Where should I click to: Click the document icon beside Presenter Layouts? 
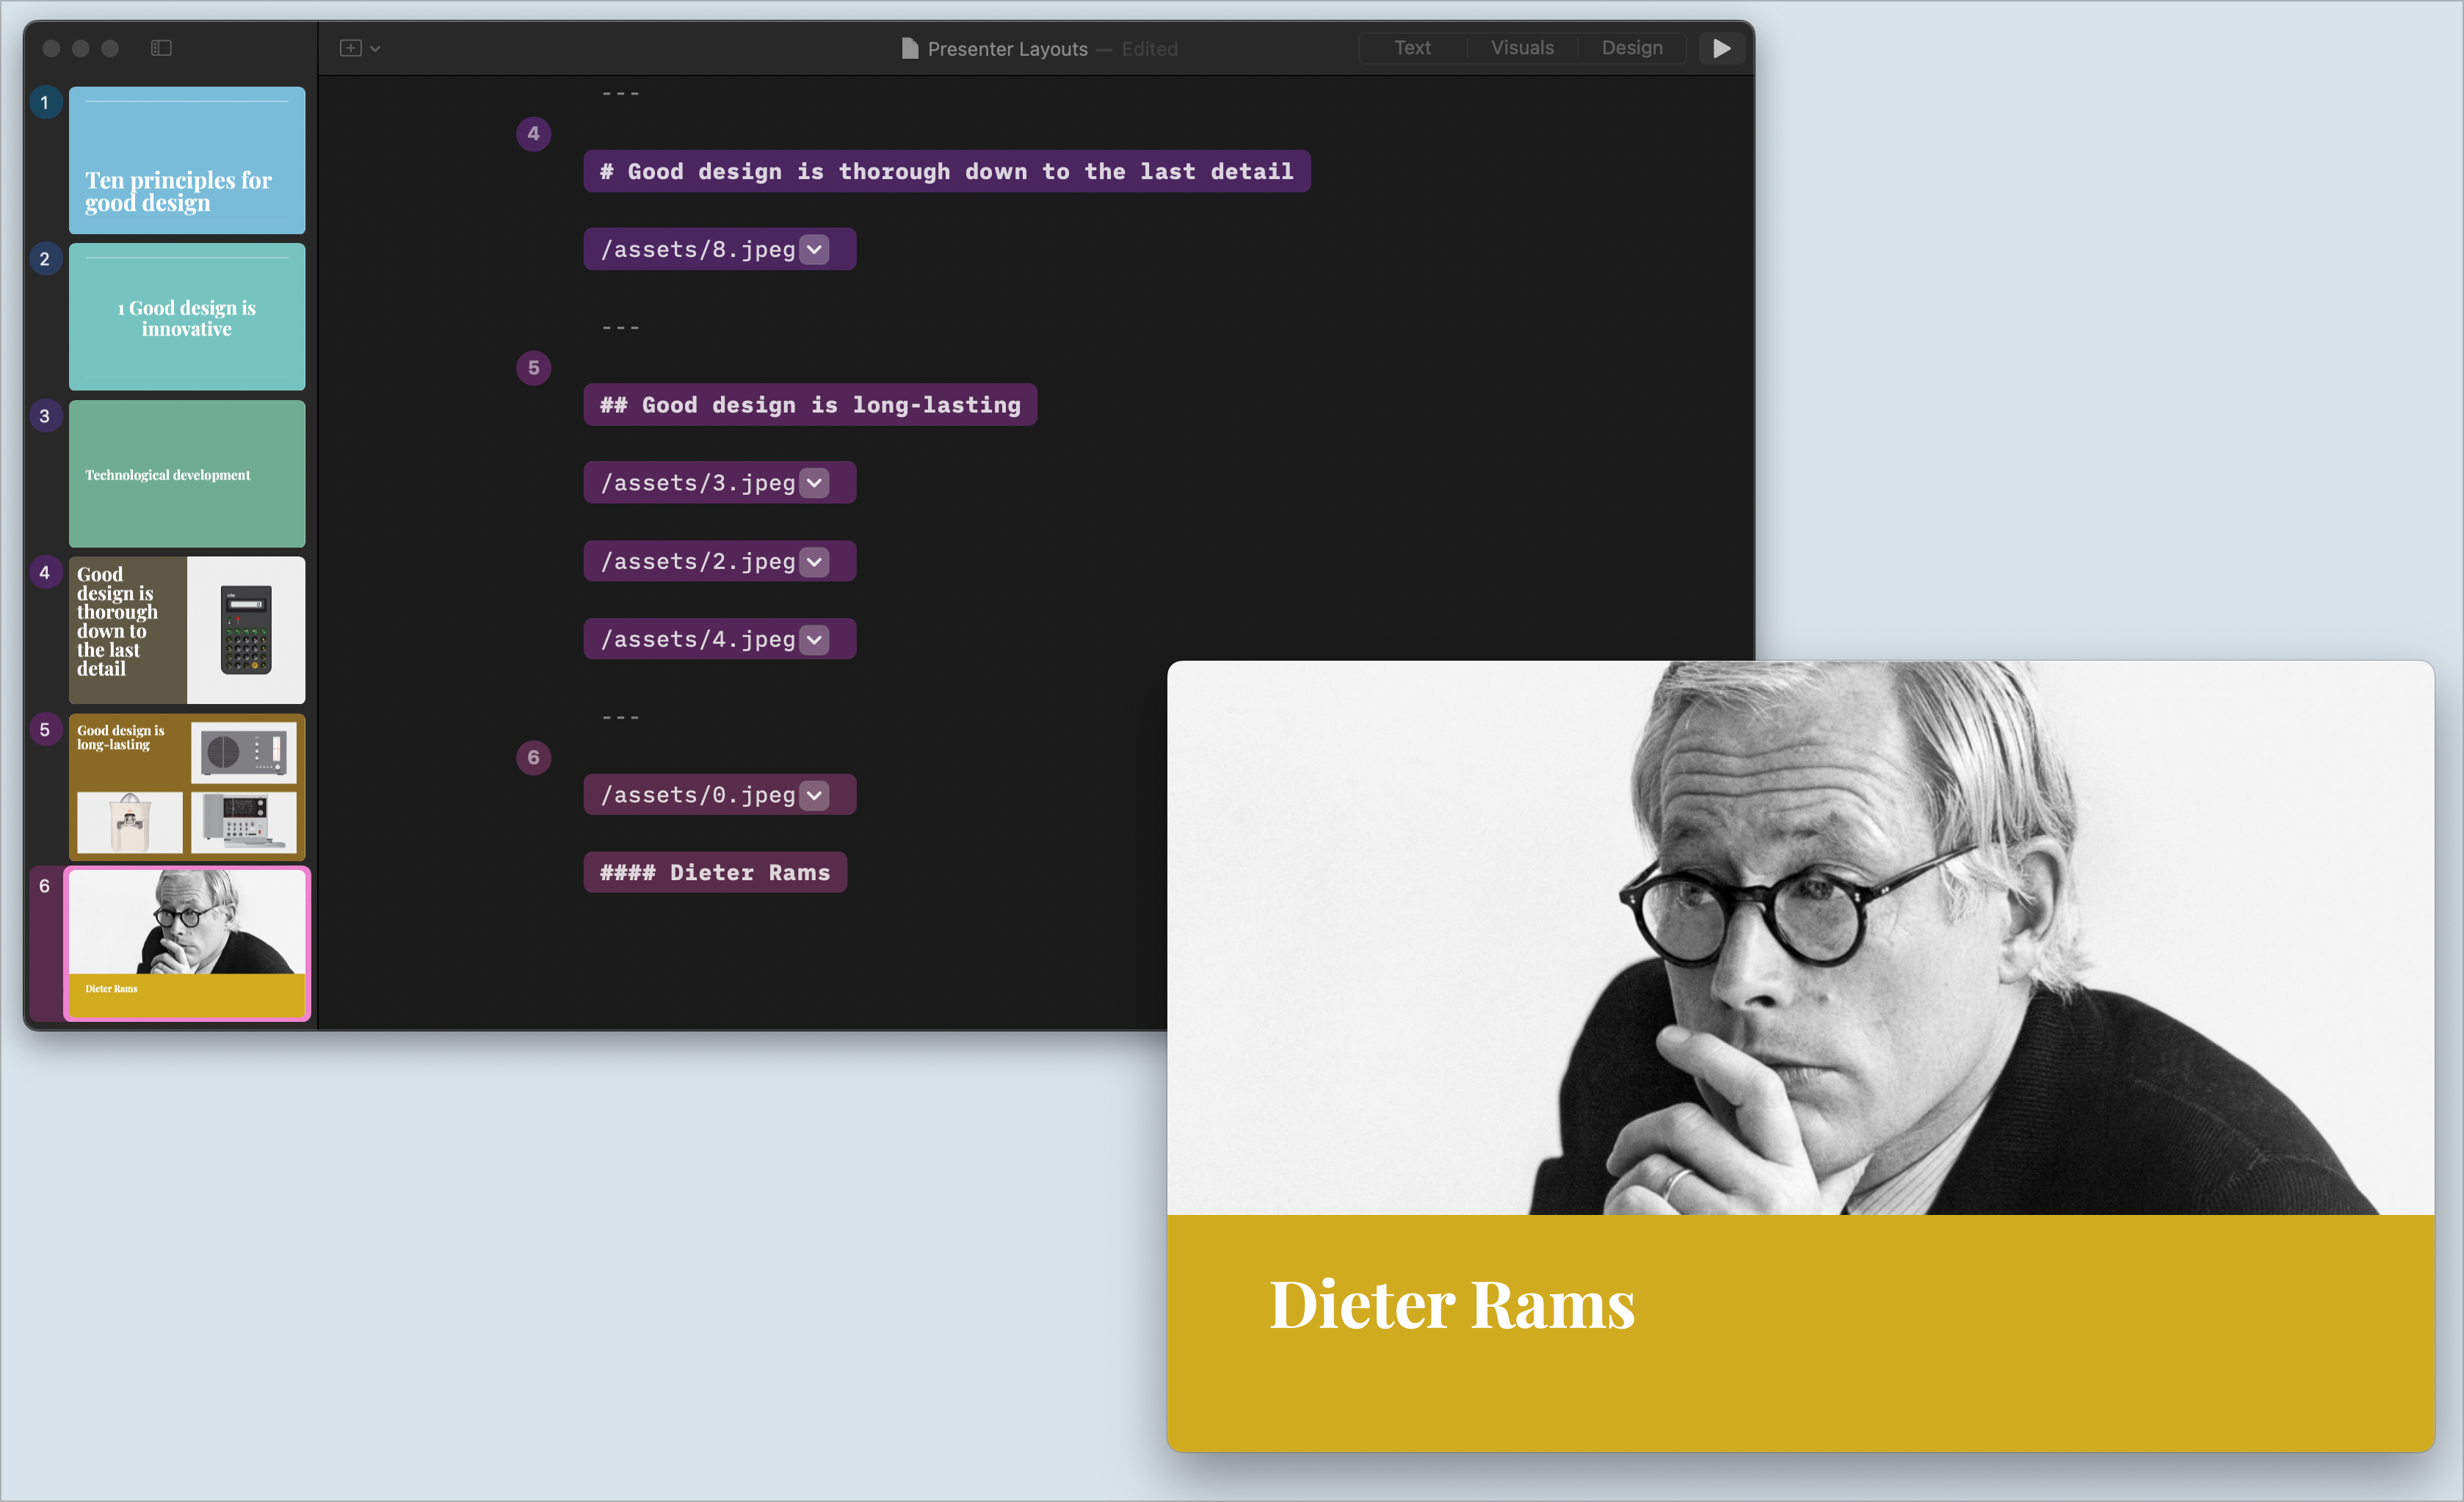[x=909, y=49]
